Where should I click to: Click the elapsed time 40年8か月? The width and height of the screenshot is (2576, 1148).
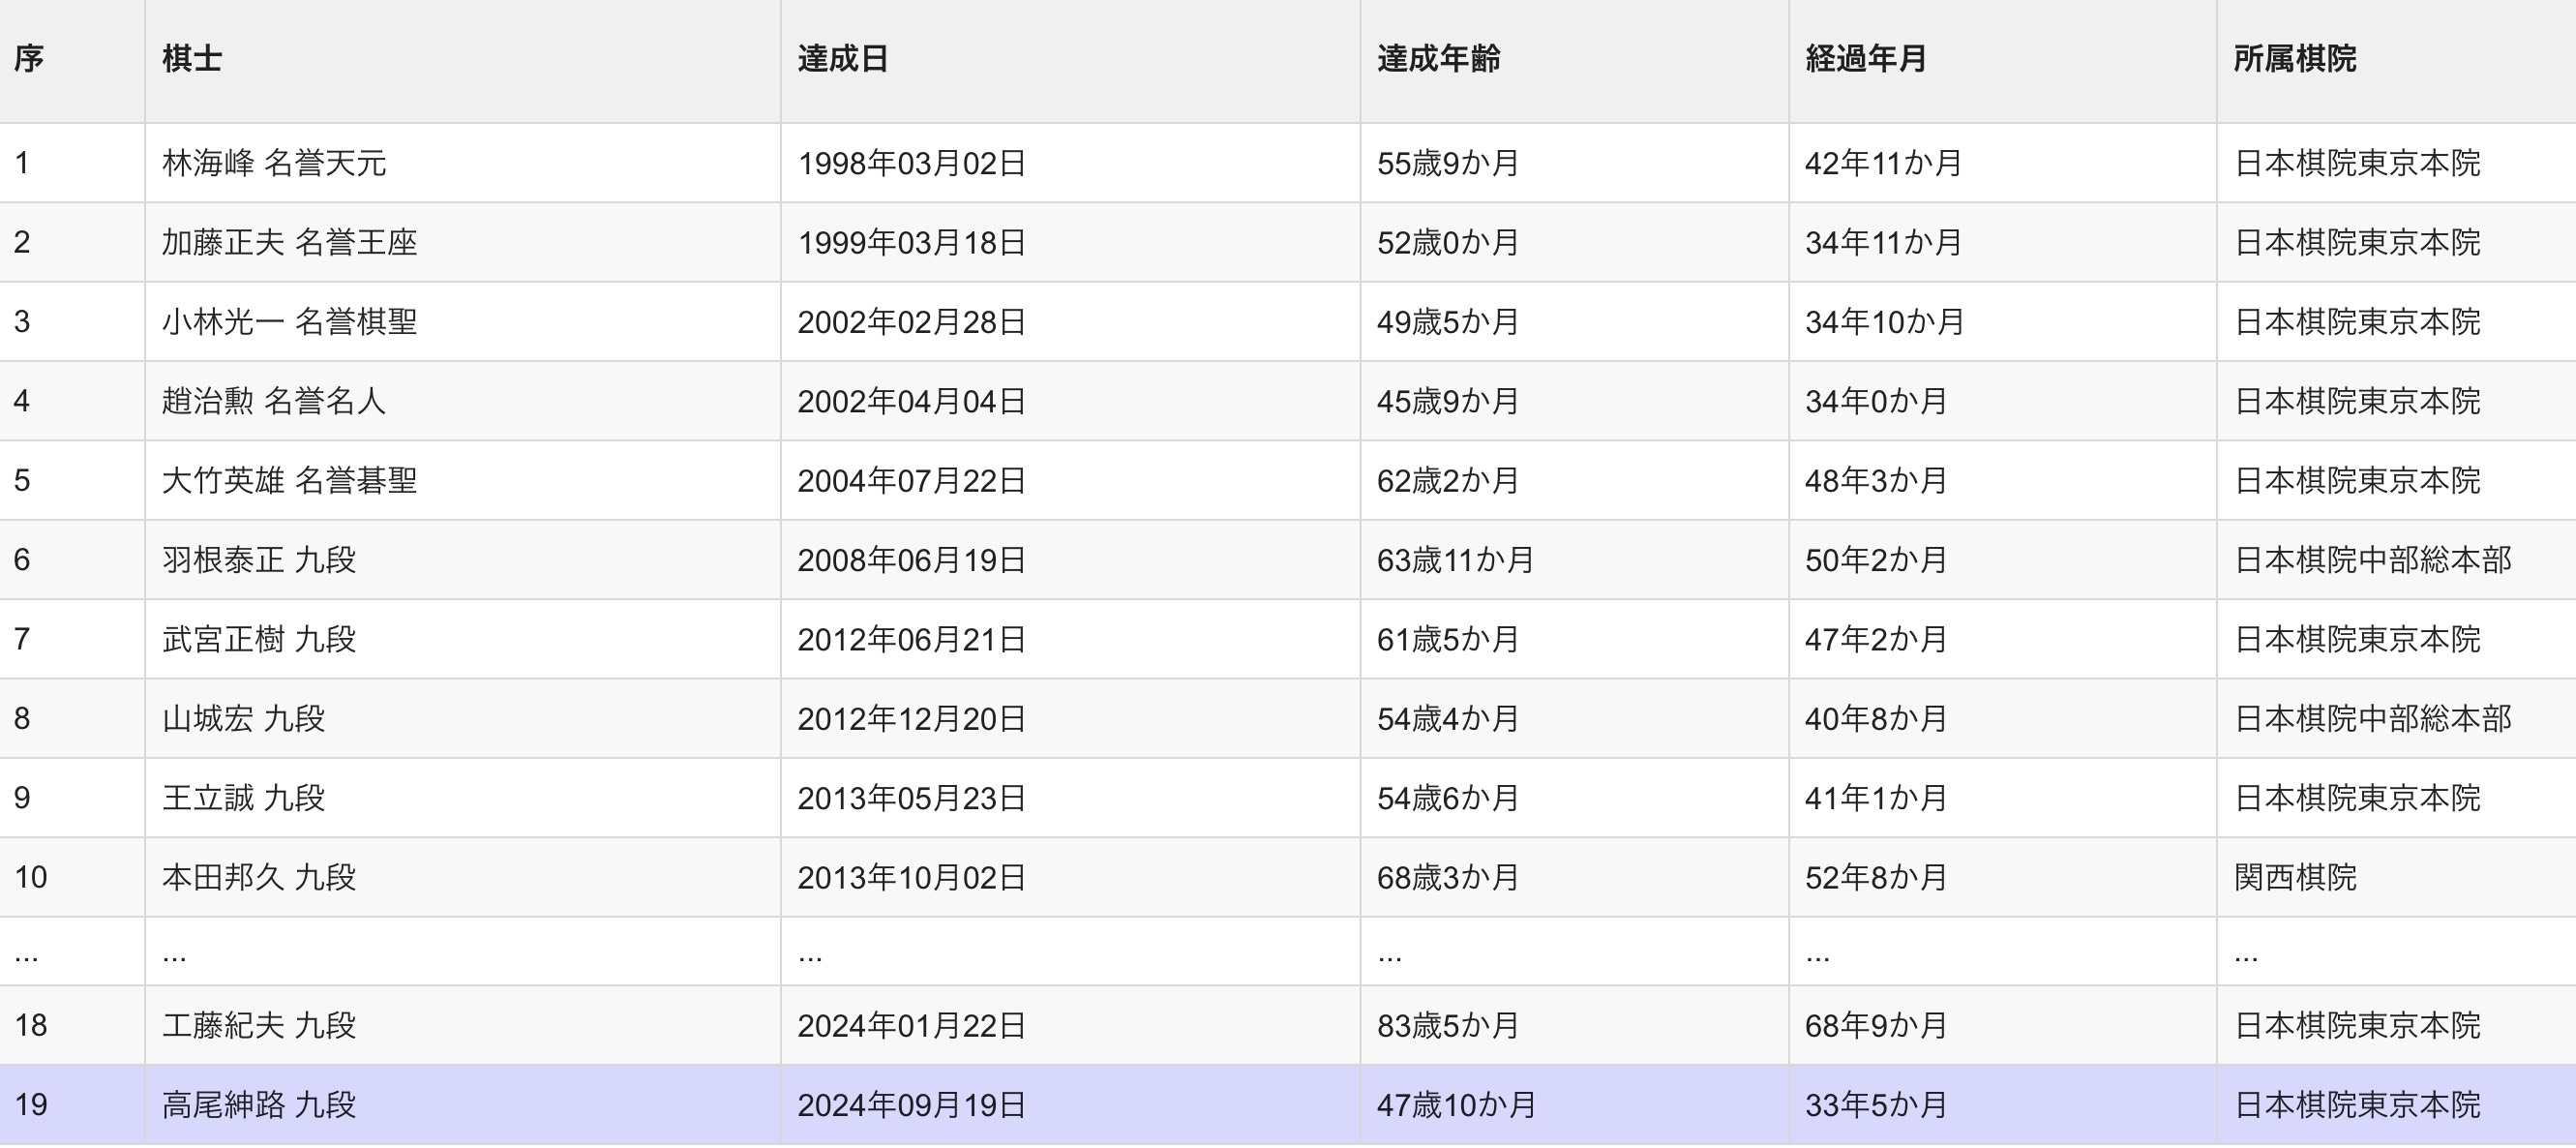pos(1876,719)
